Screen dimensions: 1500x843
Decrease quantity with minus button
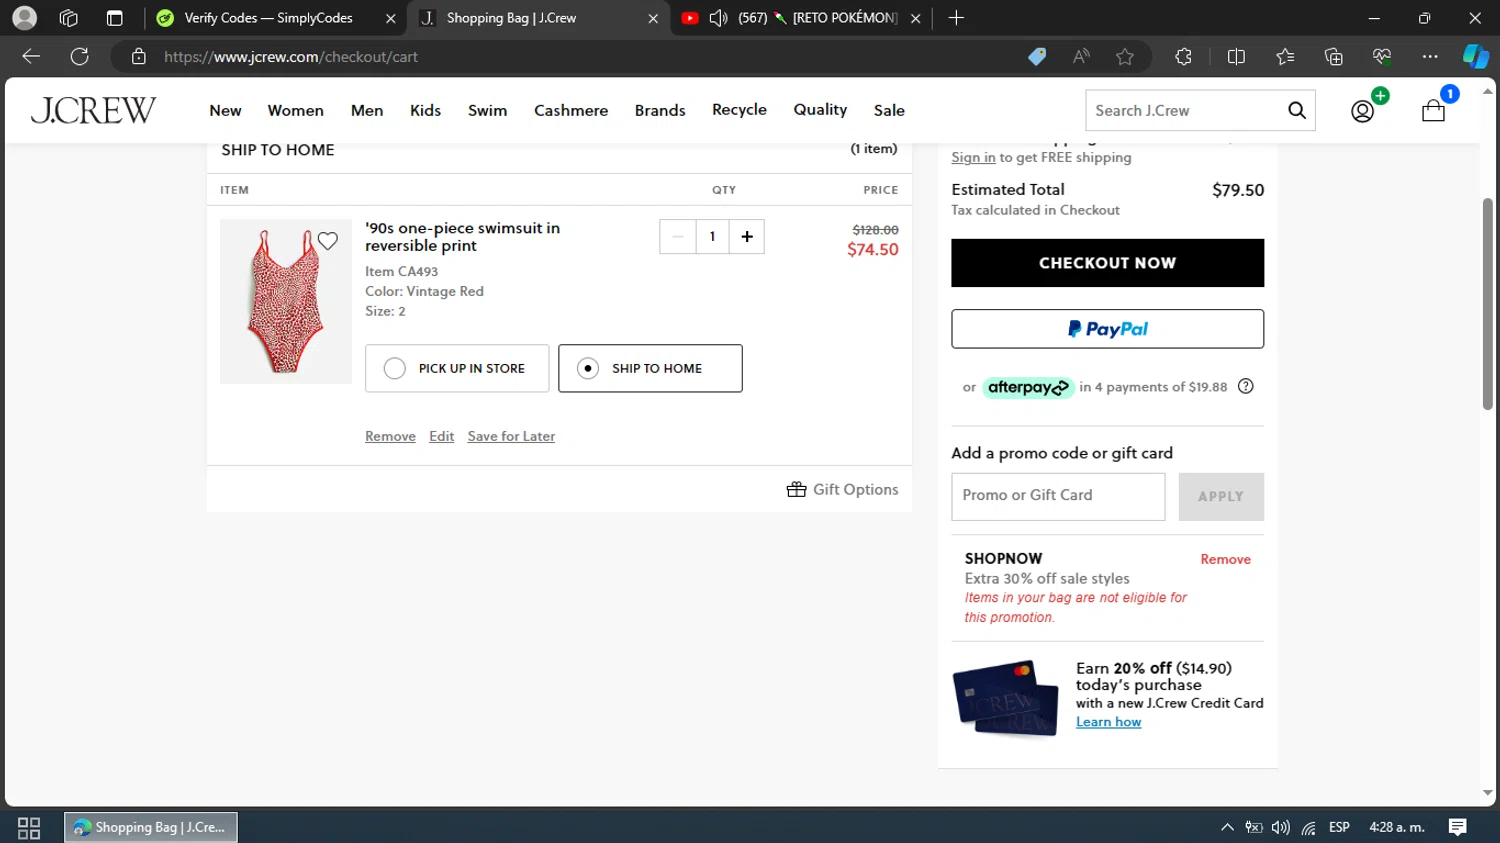[678, 237]
